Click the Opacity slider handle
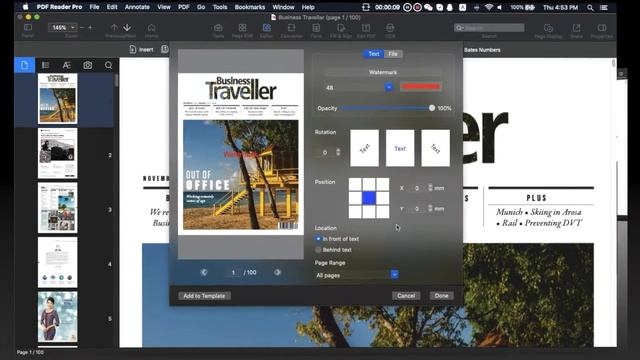Viewport: 640px width, 360px height. tap(432, 108)
